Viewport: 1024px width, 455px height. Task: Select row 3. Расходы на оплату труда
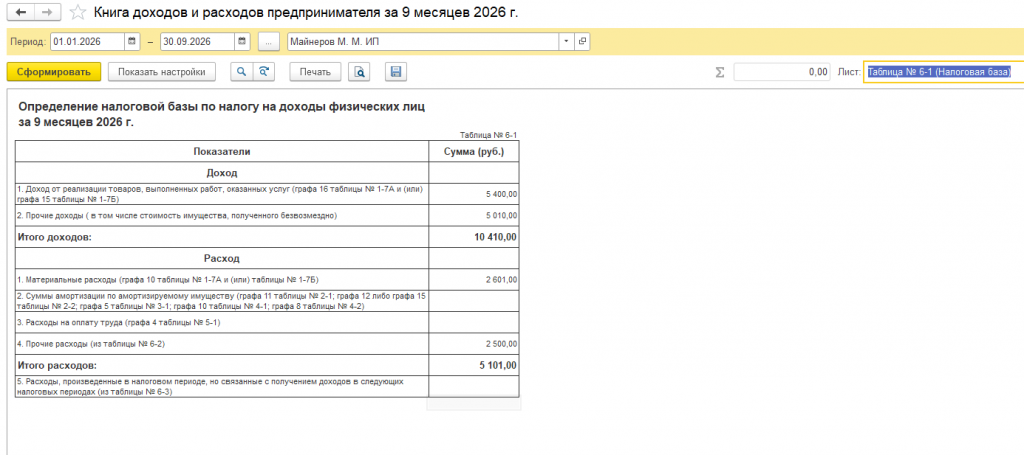tap(222, 322)
